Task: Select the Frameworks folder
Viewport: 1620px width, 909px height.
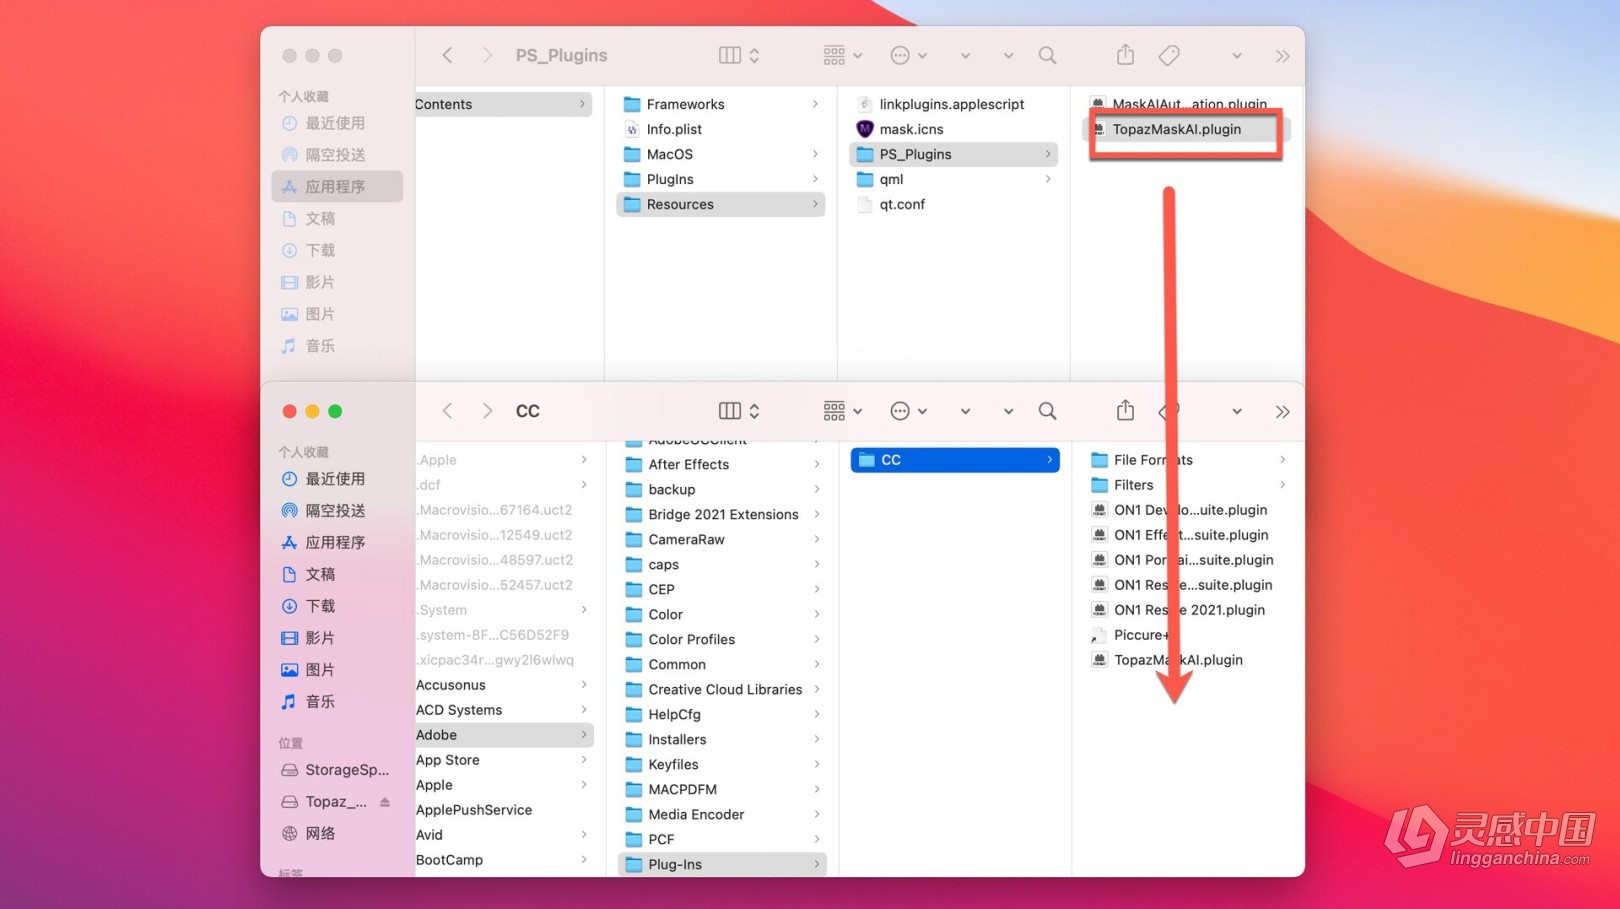Action: [x=721, y=104]
